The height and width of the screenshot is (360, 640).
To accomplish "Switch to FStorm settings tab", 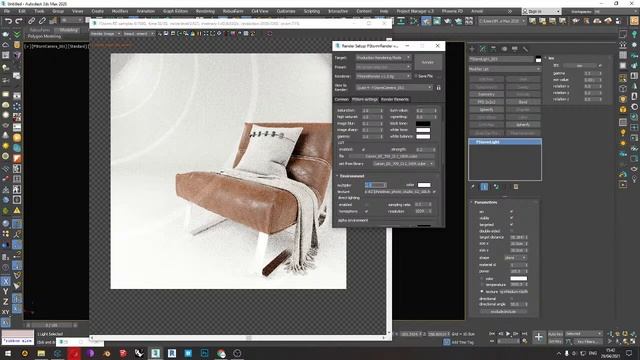I will (365, 99).
